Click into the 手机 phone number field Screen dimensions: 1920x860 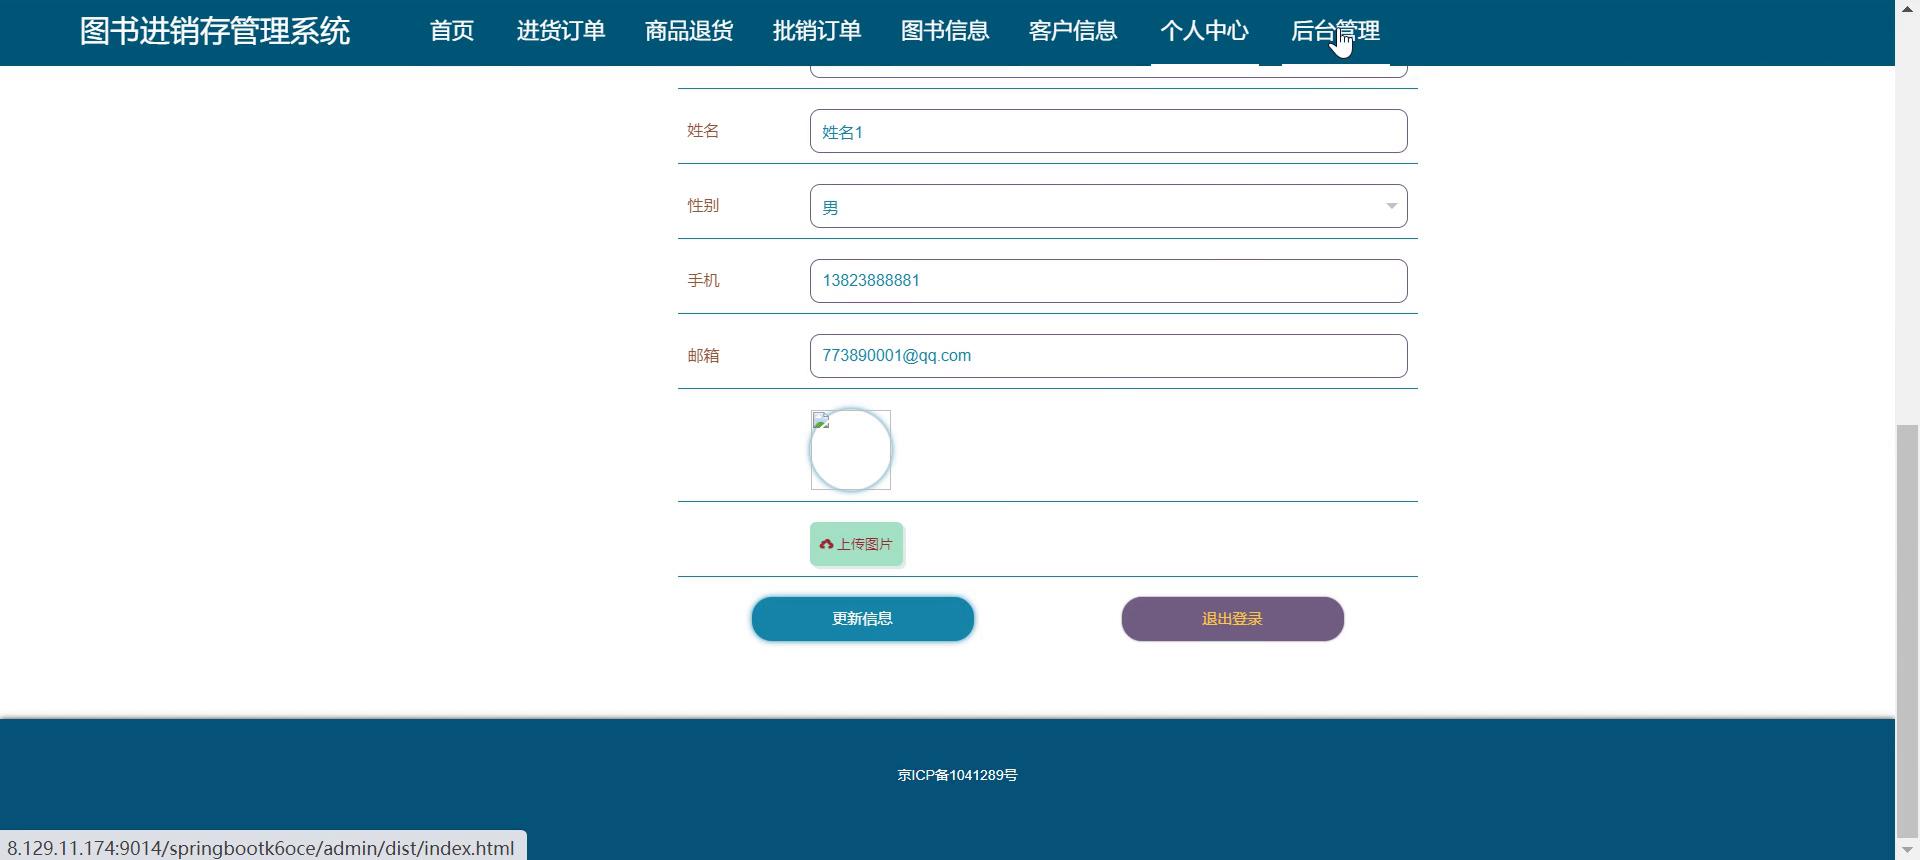1108,281
